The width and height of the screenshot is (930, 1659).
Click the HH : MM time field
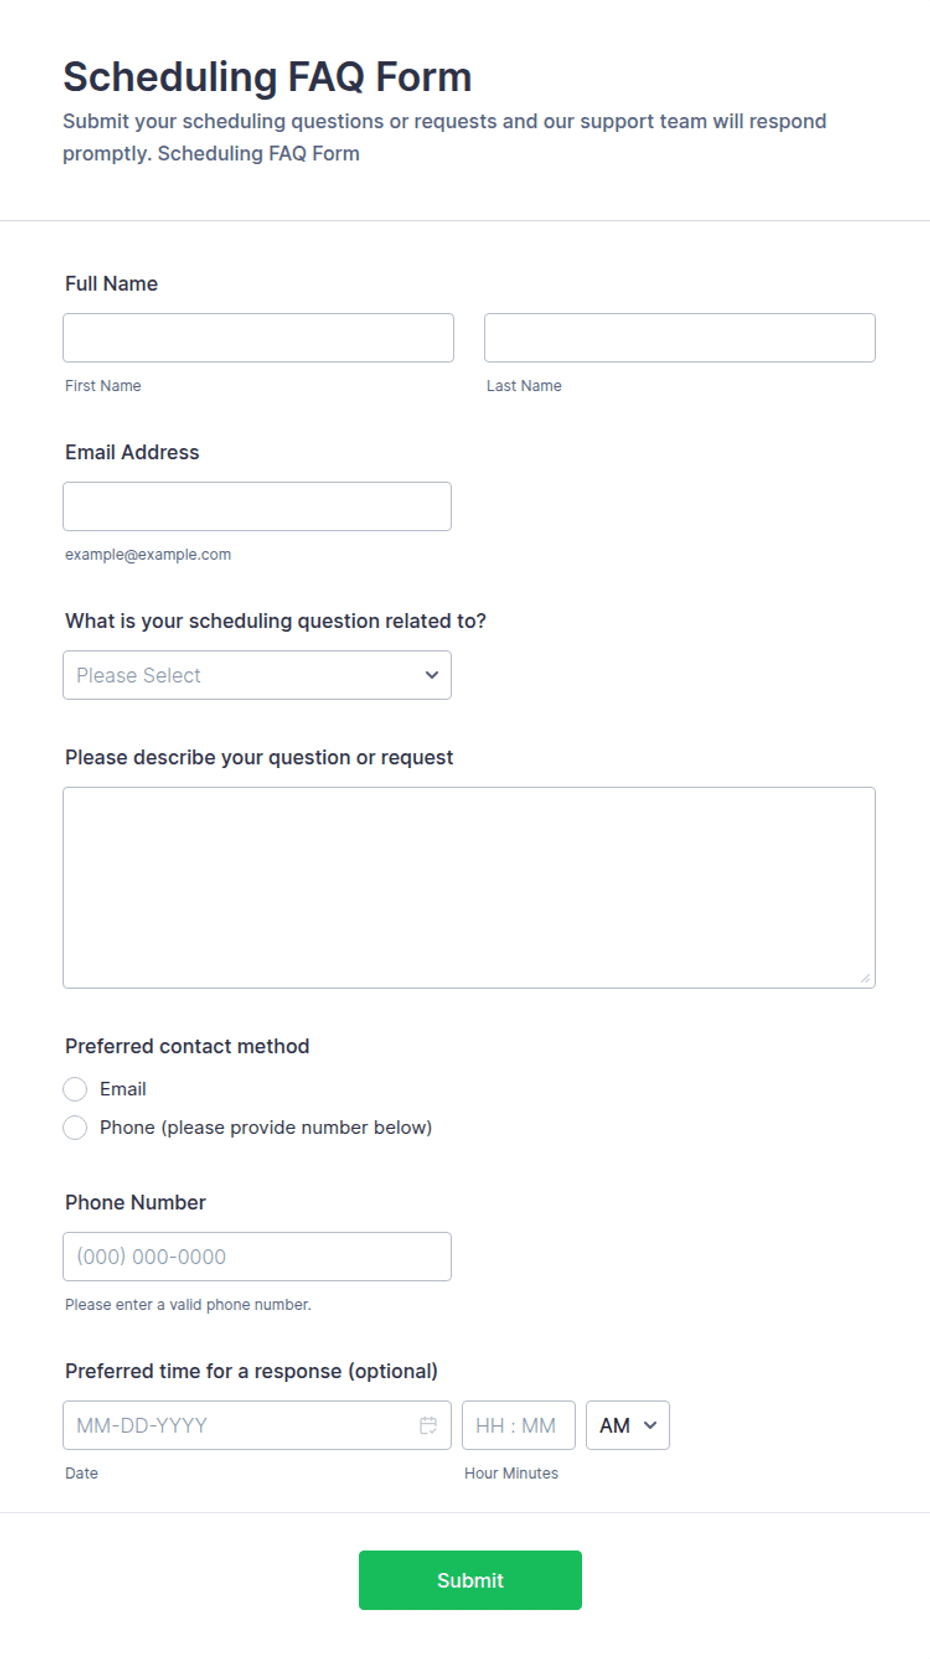coord(519,1425)
